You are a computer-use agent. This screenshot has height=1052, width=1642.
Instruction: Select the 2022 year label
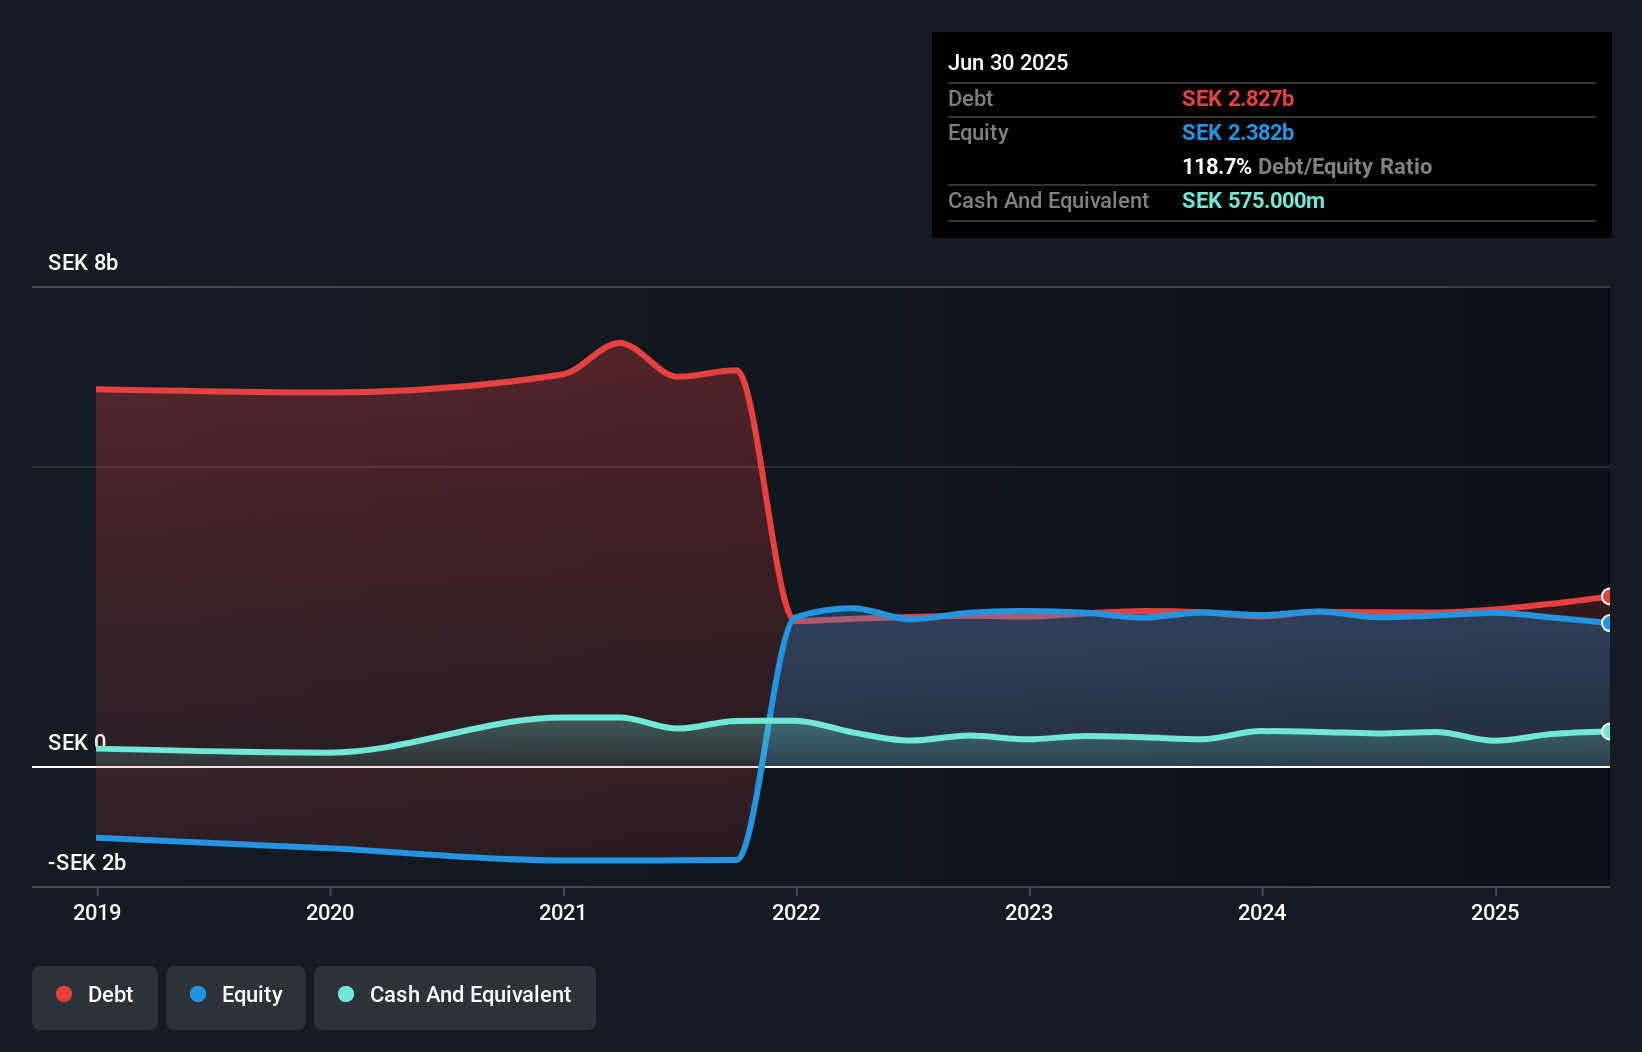[796, 912]
